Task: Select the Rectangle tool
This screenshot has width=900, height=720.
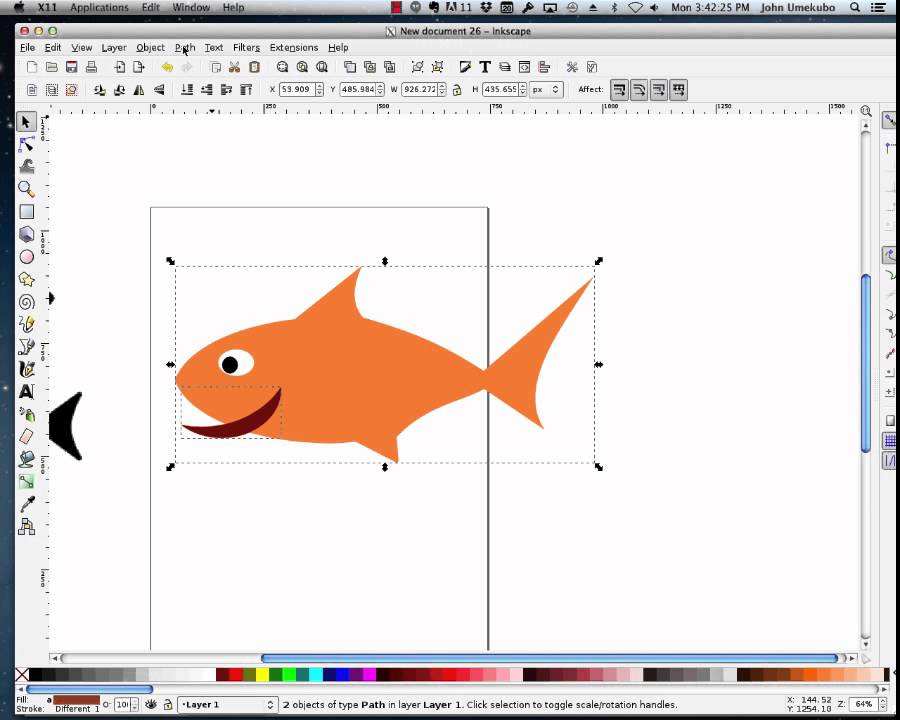Action: click(x=27, y=212)
